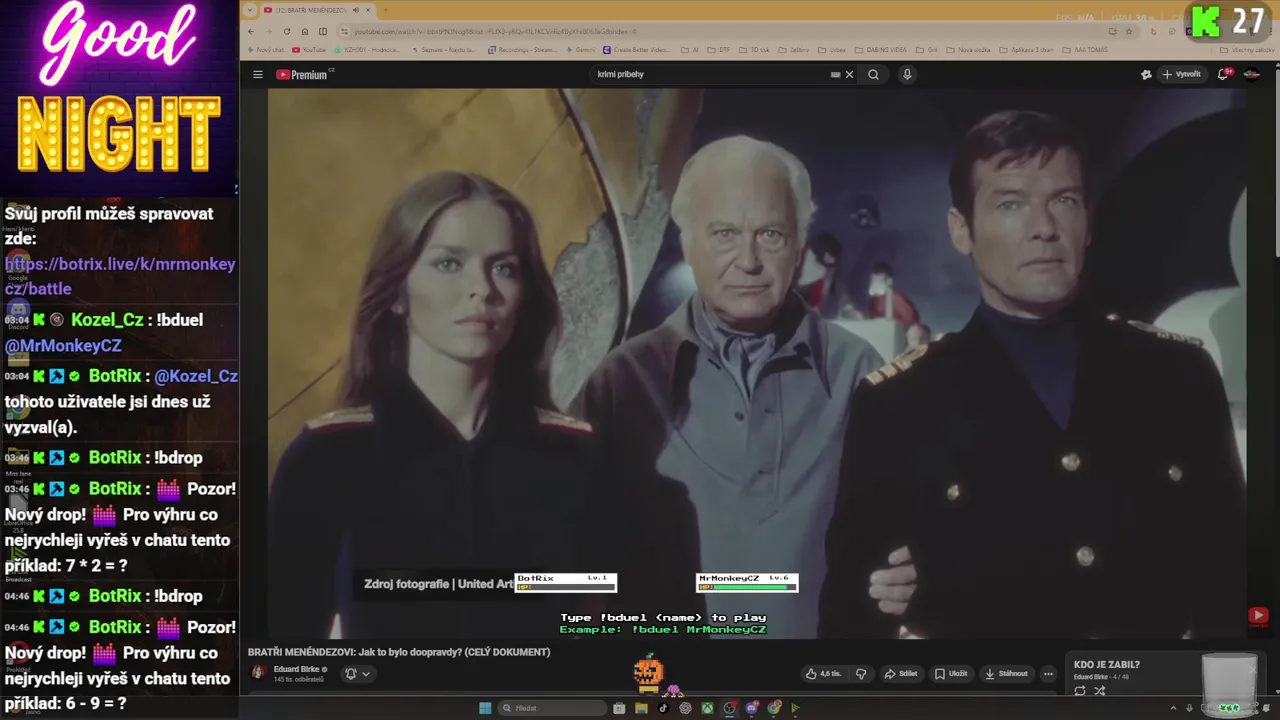Mute the tab via its speaker icon
This screenshot has height=720, width=1280.
(356, 10)
